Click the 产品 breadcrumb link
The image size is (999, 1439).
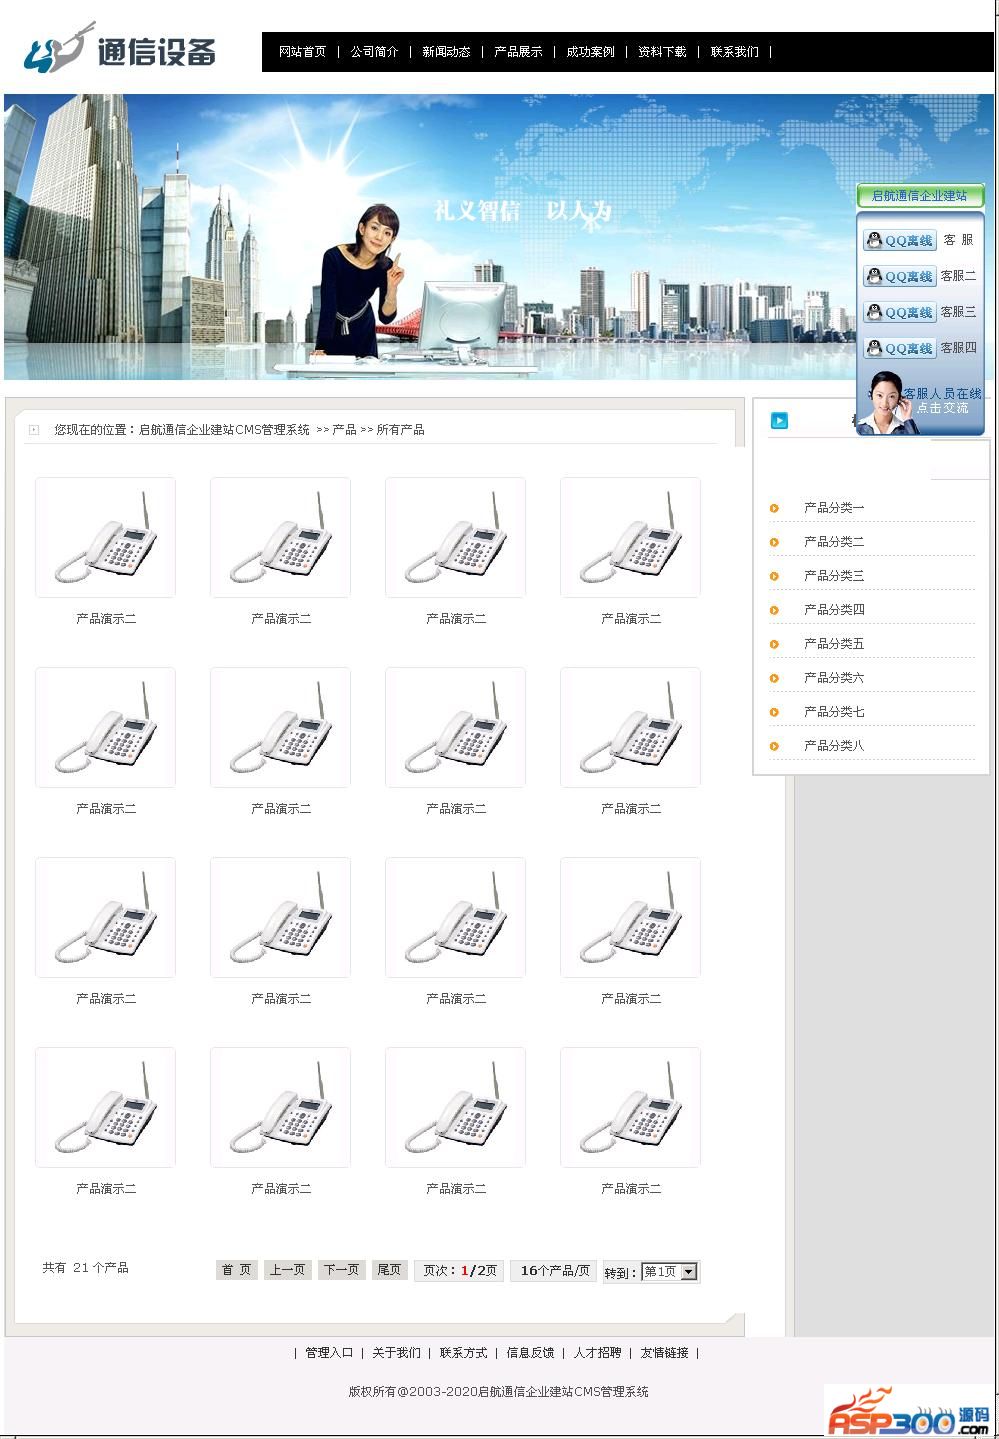344,430
